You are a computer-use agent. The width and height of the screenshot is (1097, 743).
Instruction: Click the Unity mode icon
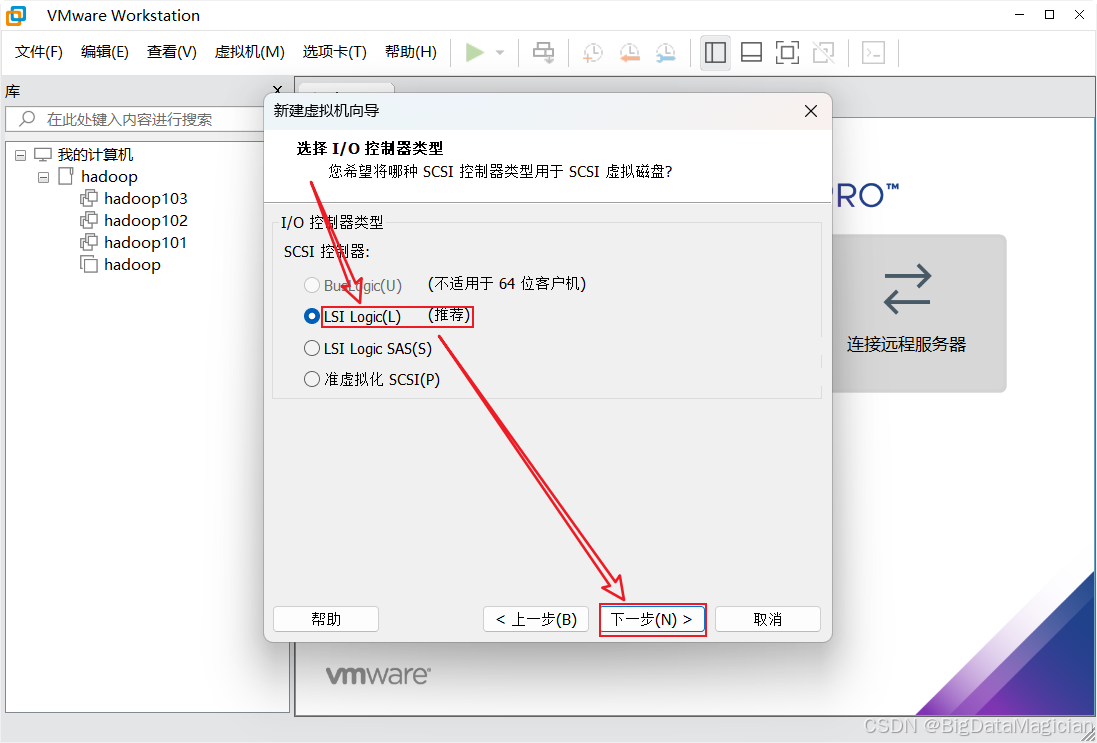point(823,52)
